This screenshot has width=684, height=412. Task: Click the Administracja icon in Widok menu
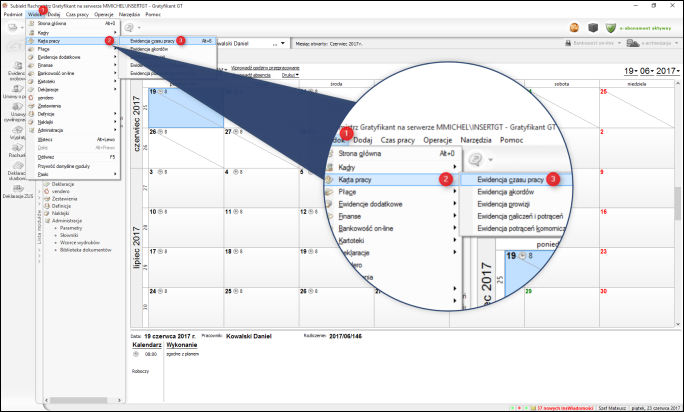(31, 130)
